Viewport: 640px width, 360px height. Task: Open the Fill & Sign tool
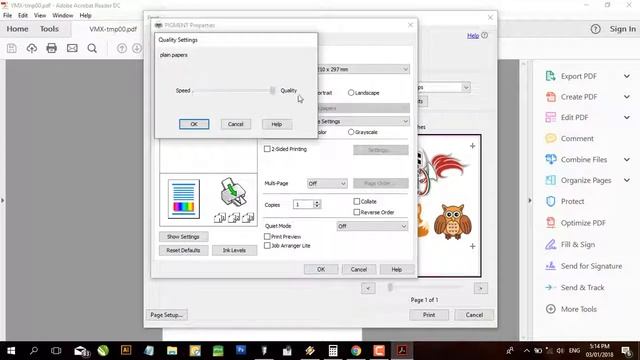point(578,244)
